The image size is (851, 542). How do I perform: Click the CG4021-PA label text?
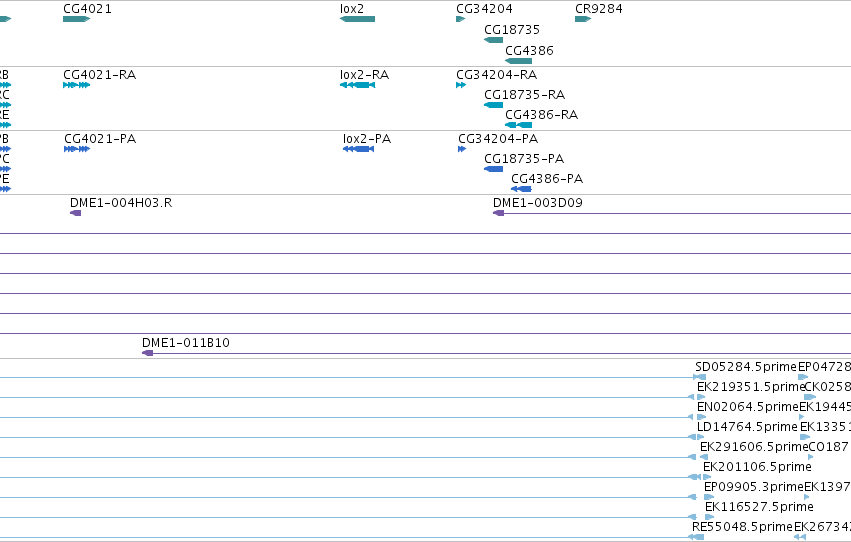(x=100, y=138)
